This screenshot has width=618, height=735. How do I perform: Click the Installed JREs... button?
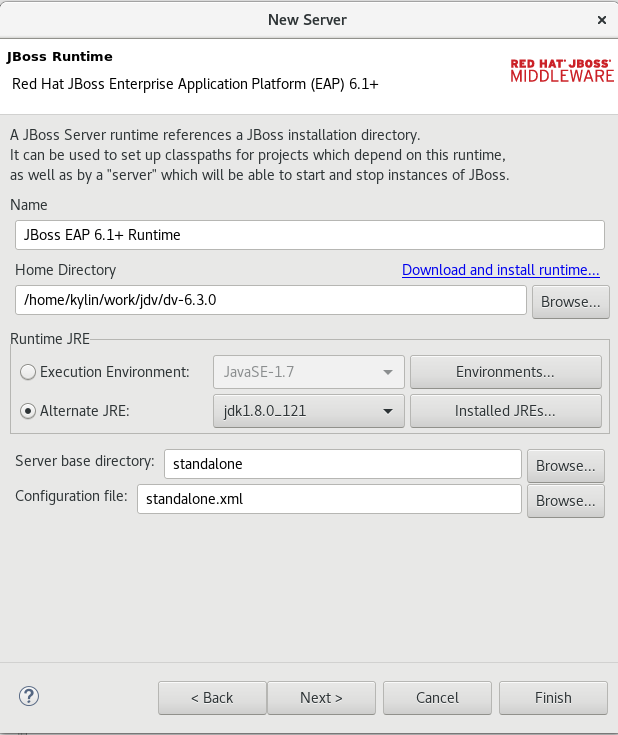pos(505,411)
